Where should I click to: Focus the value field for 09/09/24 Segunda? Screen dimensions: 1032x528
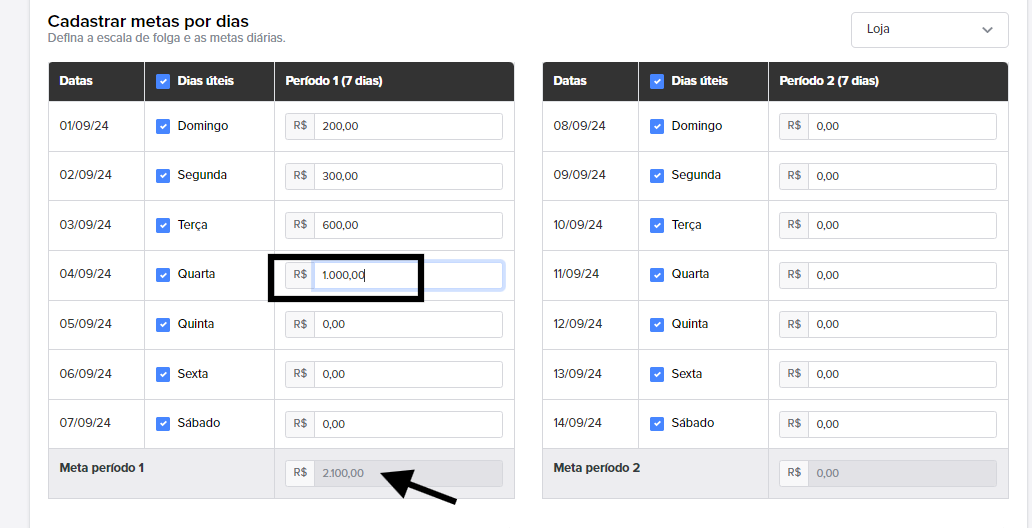902,176
